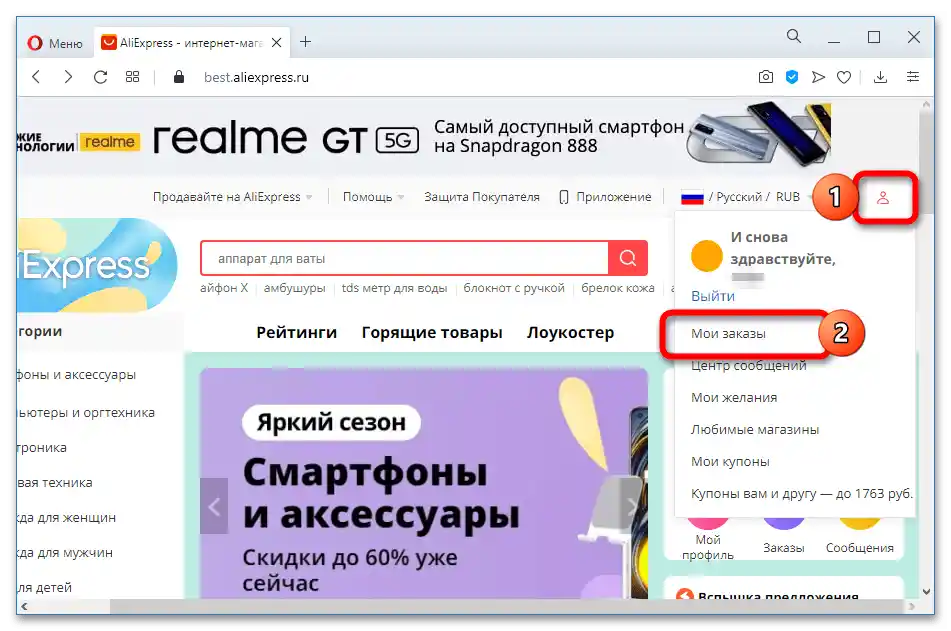Open the Easy Setup sliders icon
The height and width of the screenshot is (631, 951).
(912, 77)
